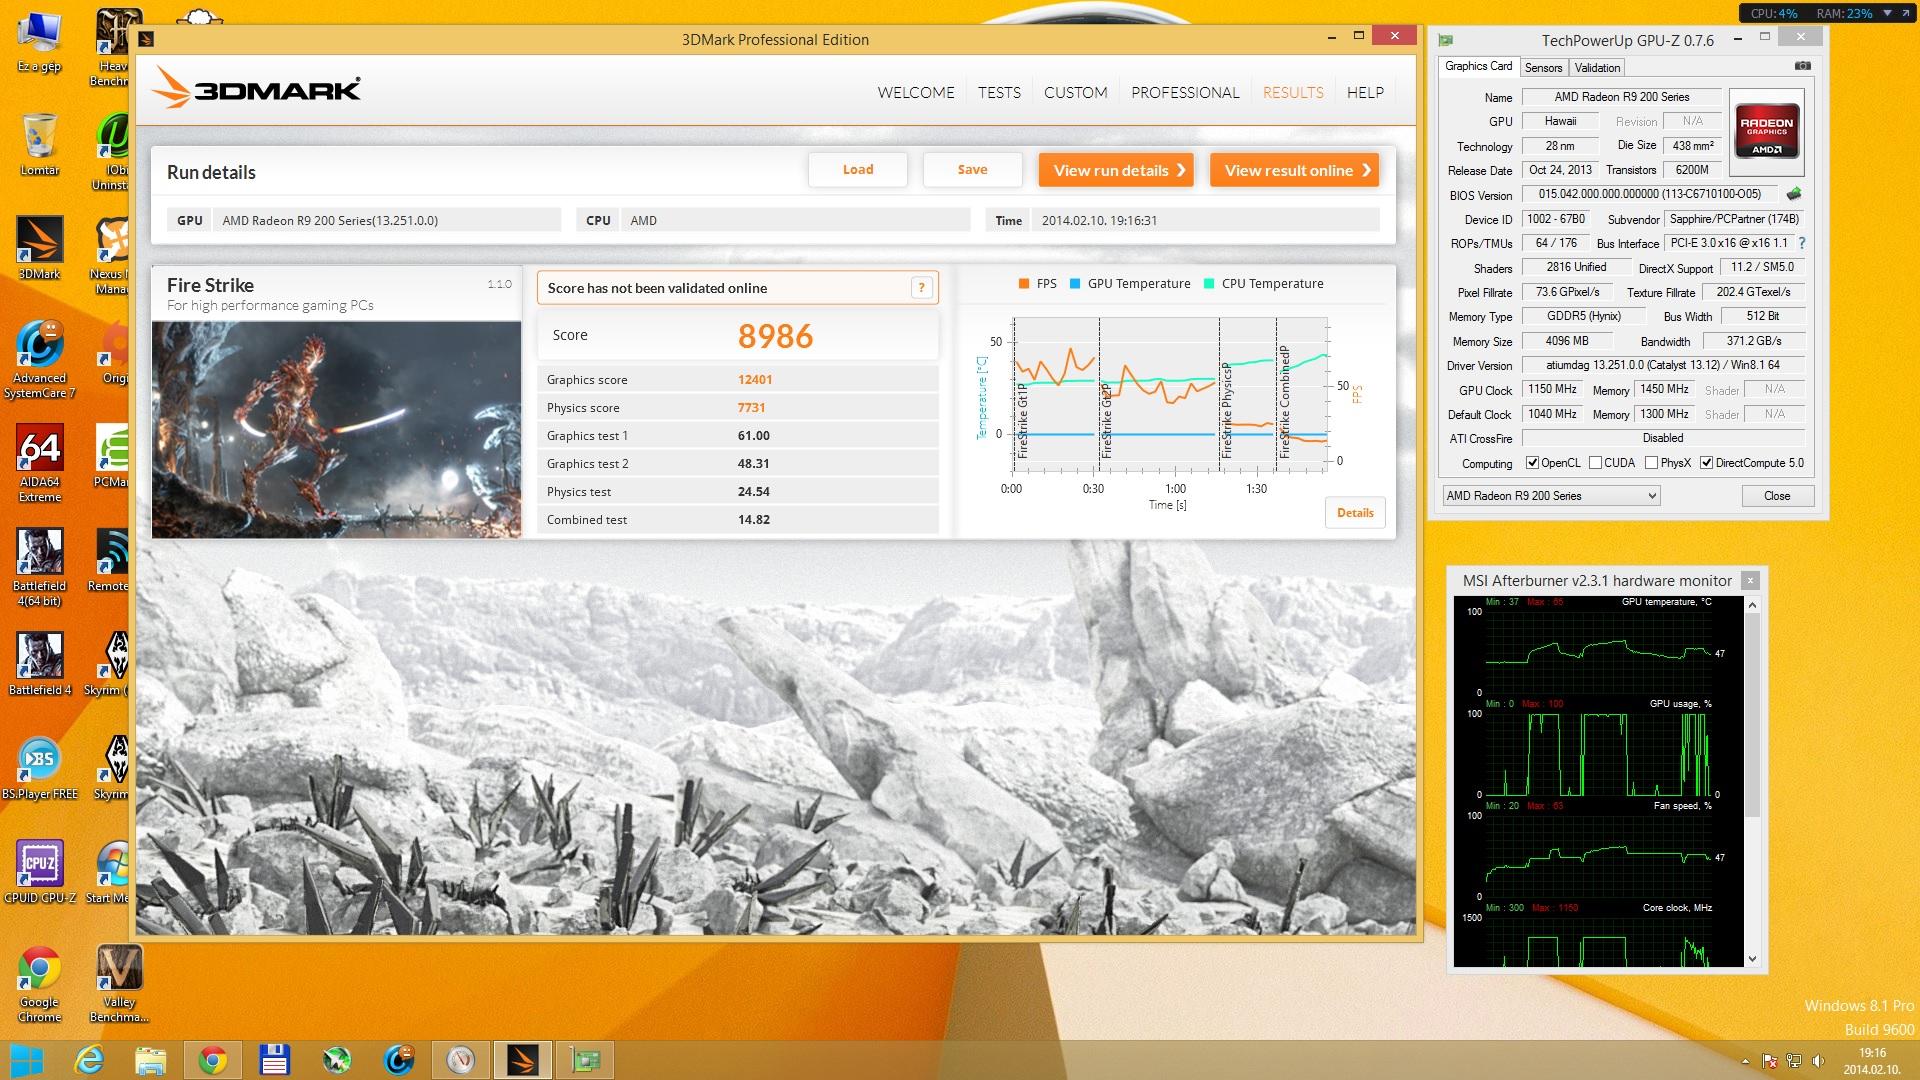Open the score validation help question mark
Viewport: 1920px width, 1080px height.
point(922,288)
